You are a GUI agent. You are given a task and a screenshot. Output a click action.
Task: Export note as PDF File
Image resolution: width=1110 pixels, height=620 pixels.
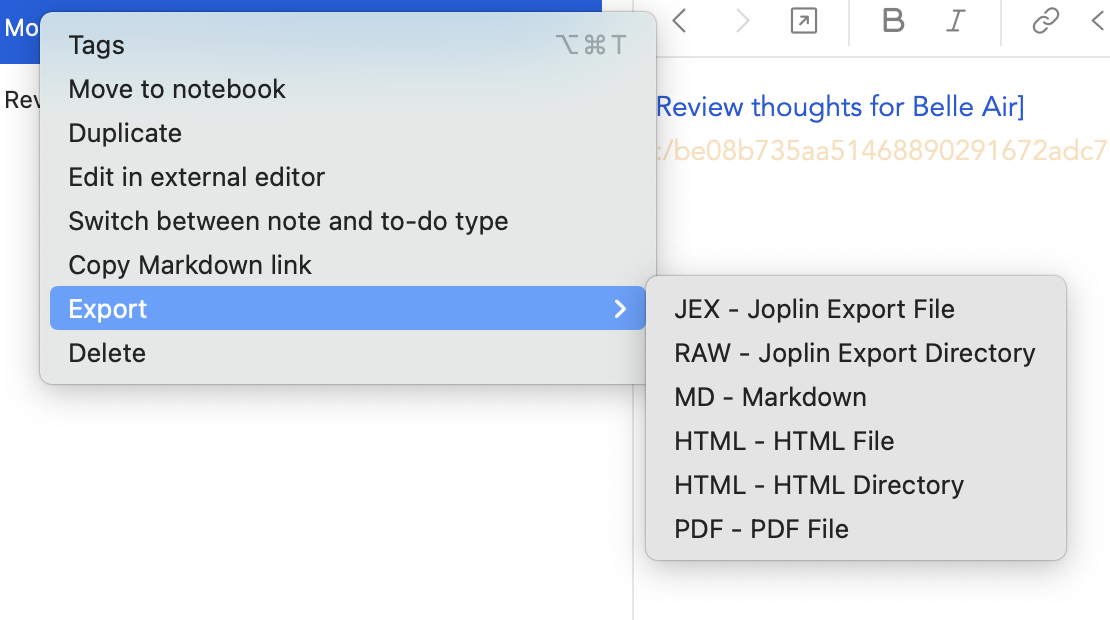coord(761,529)
